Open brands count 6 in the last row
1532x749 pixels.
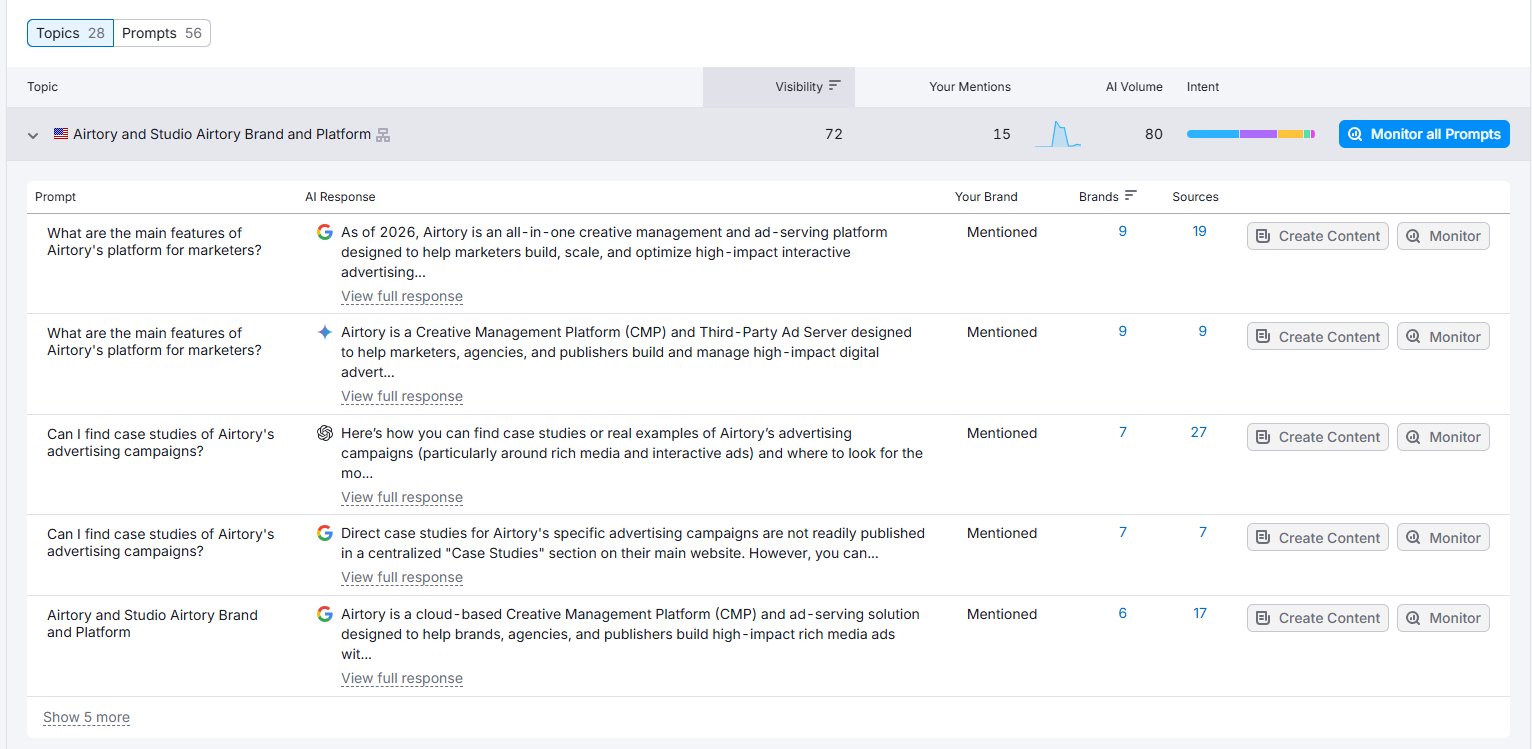(x=1122, y=613)
